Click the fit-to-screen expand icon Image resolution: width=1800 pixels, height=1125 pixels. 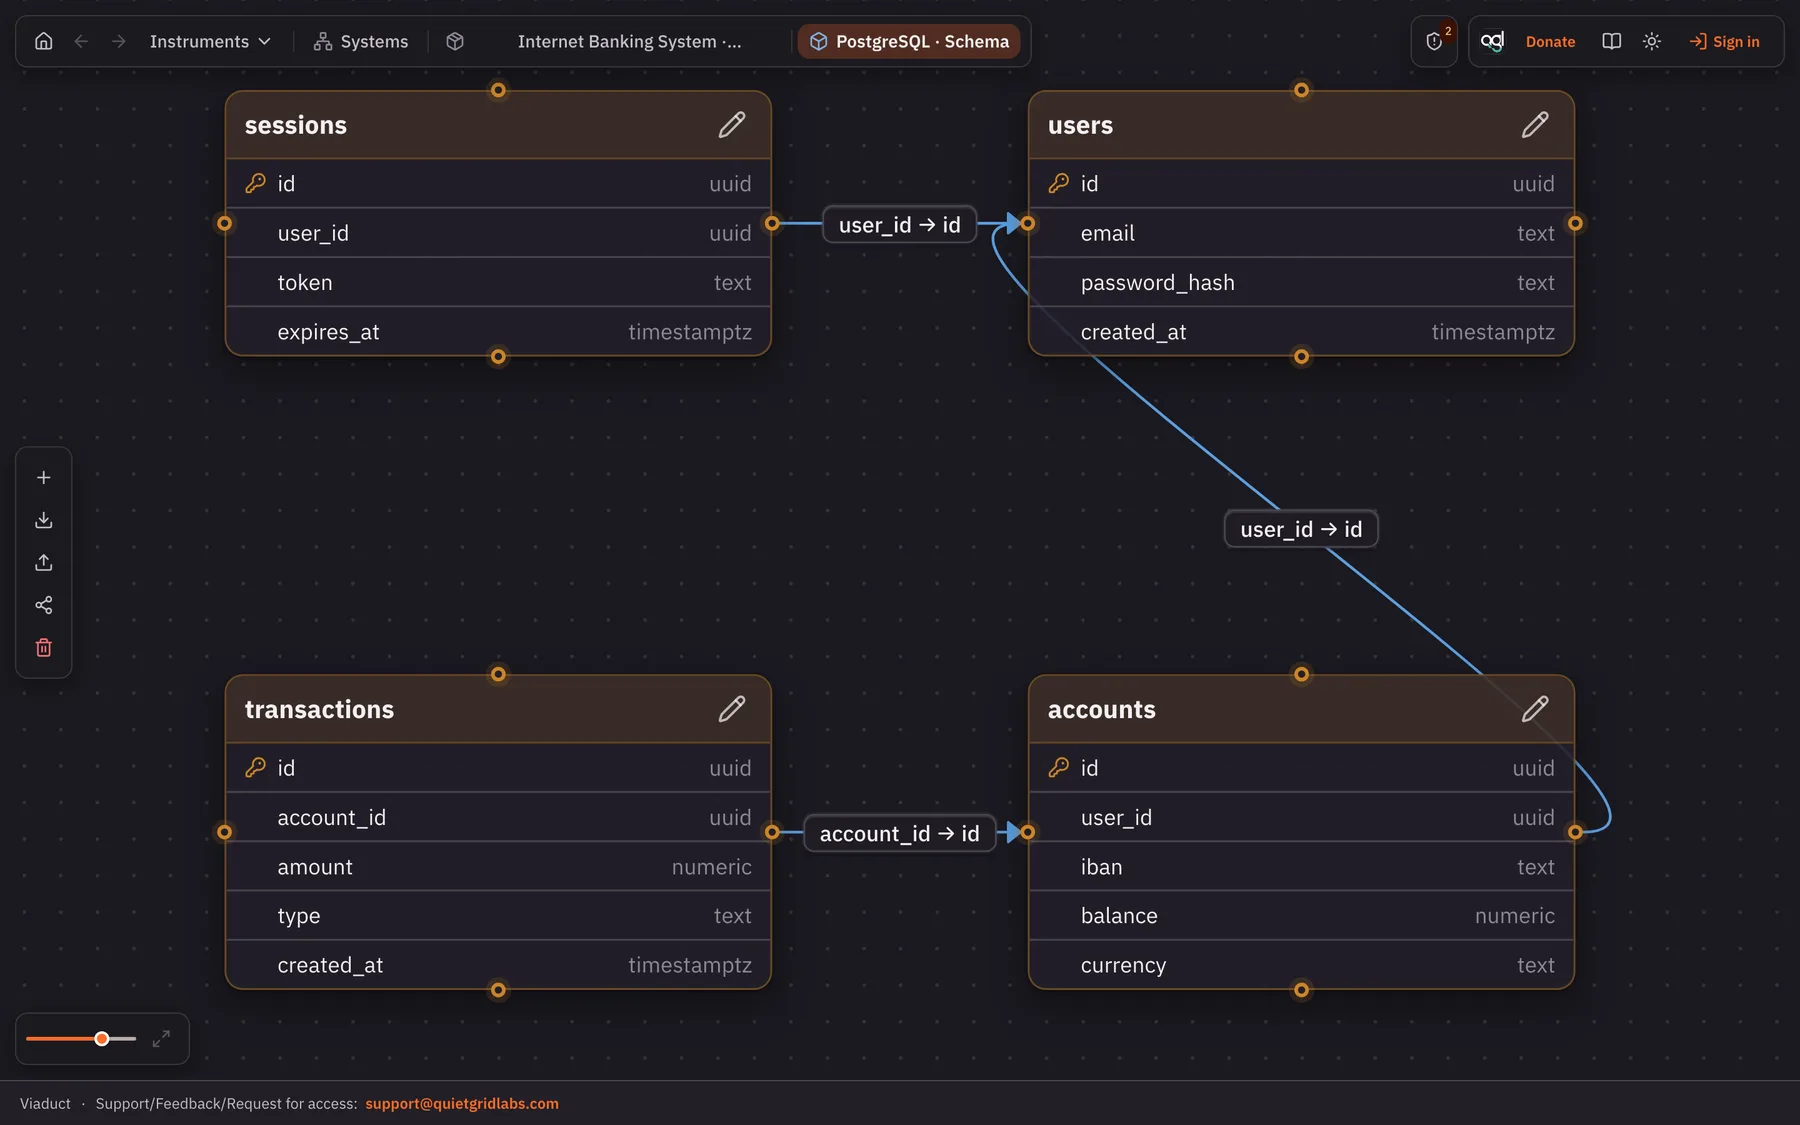pos(161,1039)
